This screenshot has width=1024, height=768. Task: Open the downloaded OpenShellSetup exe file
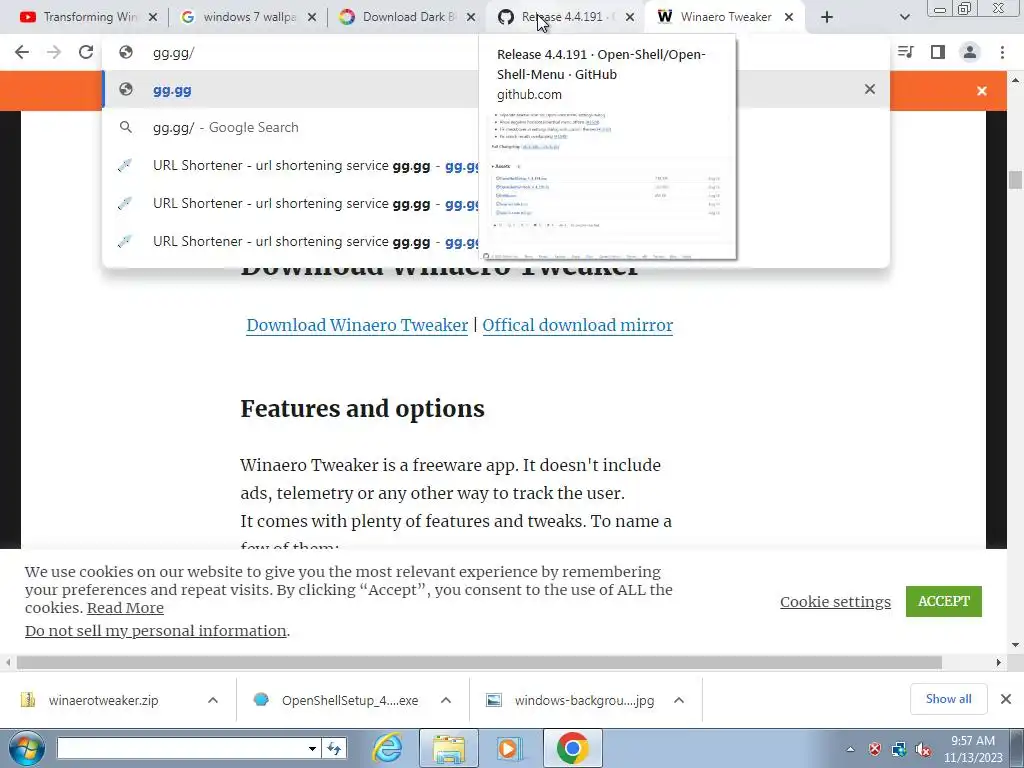(349, 700)
